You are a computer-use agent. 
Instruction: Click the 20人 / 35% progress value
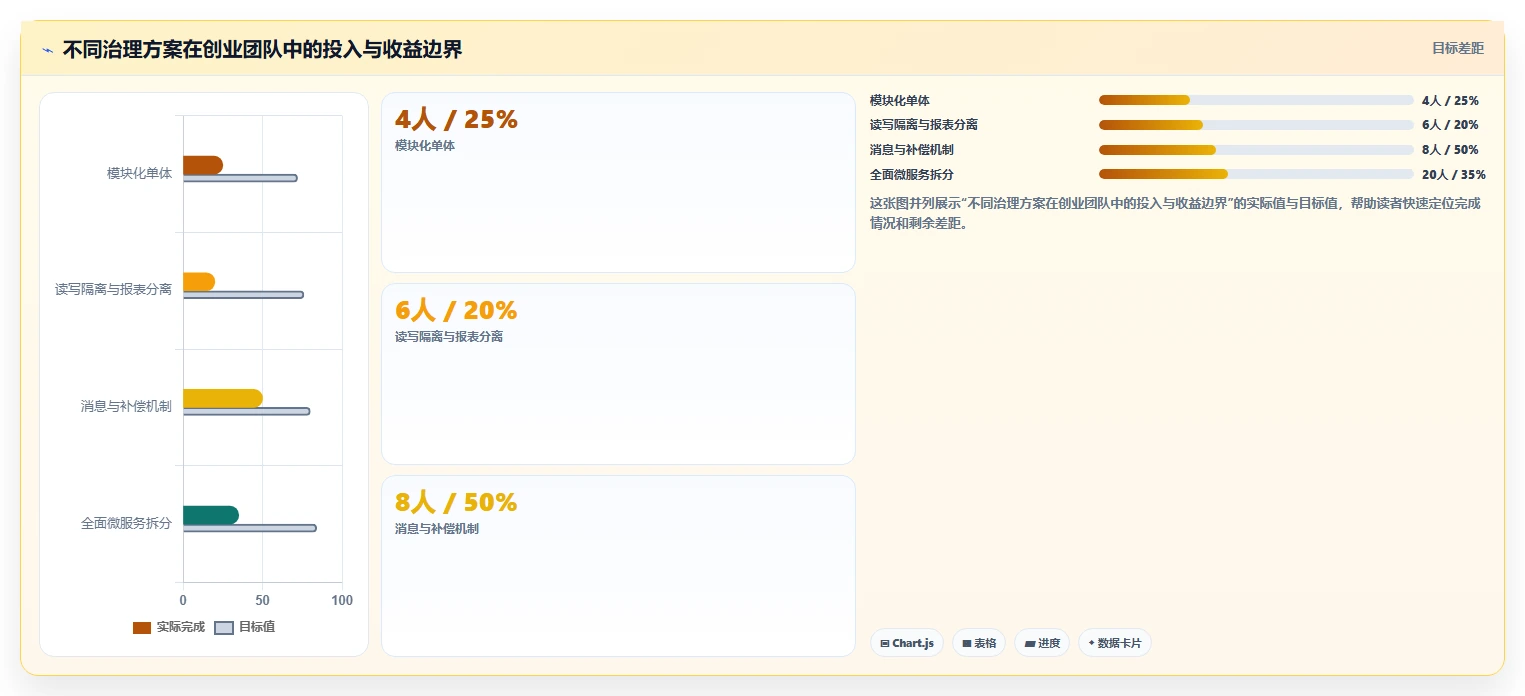coord(1454,174)
